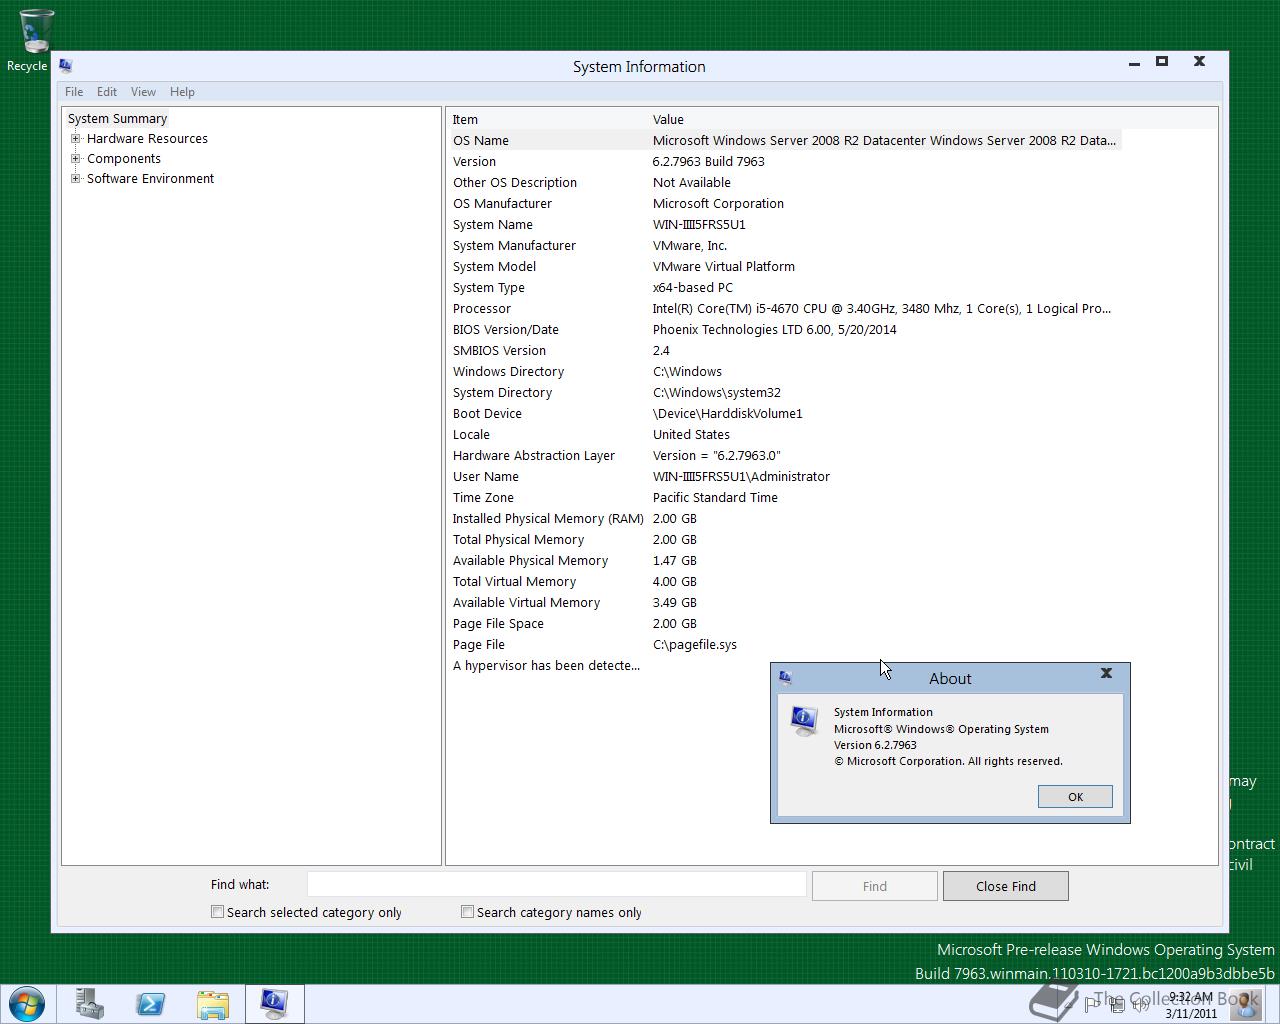Click the About dialog title bar icon
The image size is (1280, 1024).
(x=786, y=678)
